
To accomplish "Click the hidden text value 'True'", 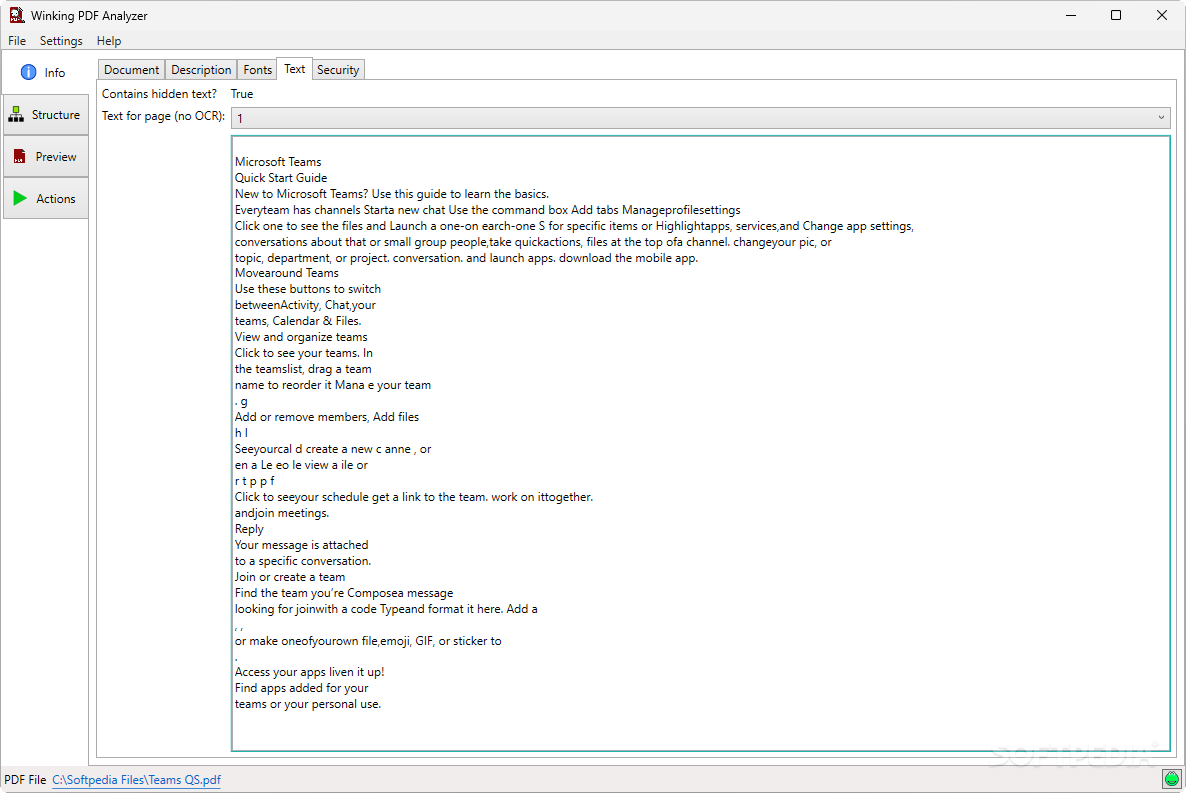I will [242, 94].
